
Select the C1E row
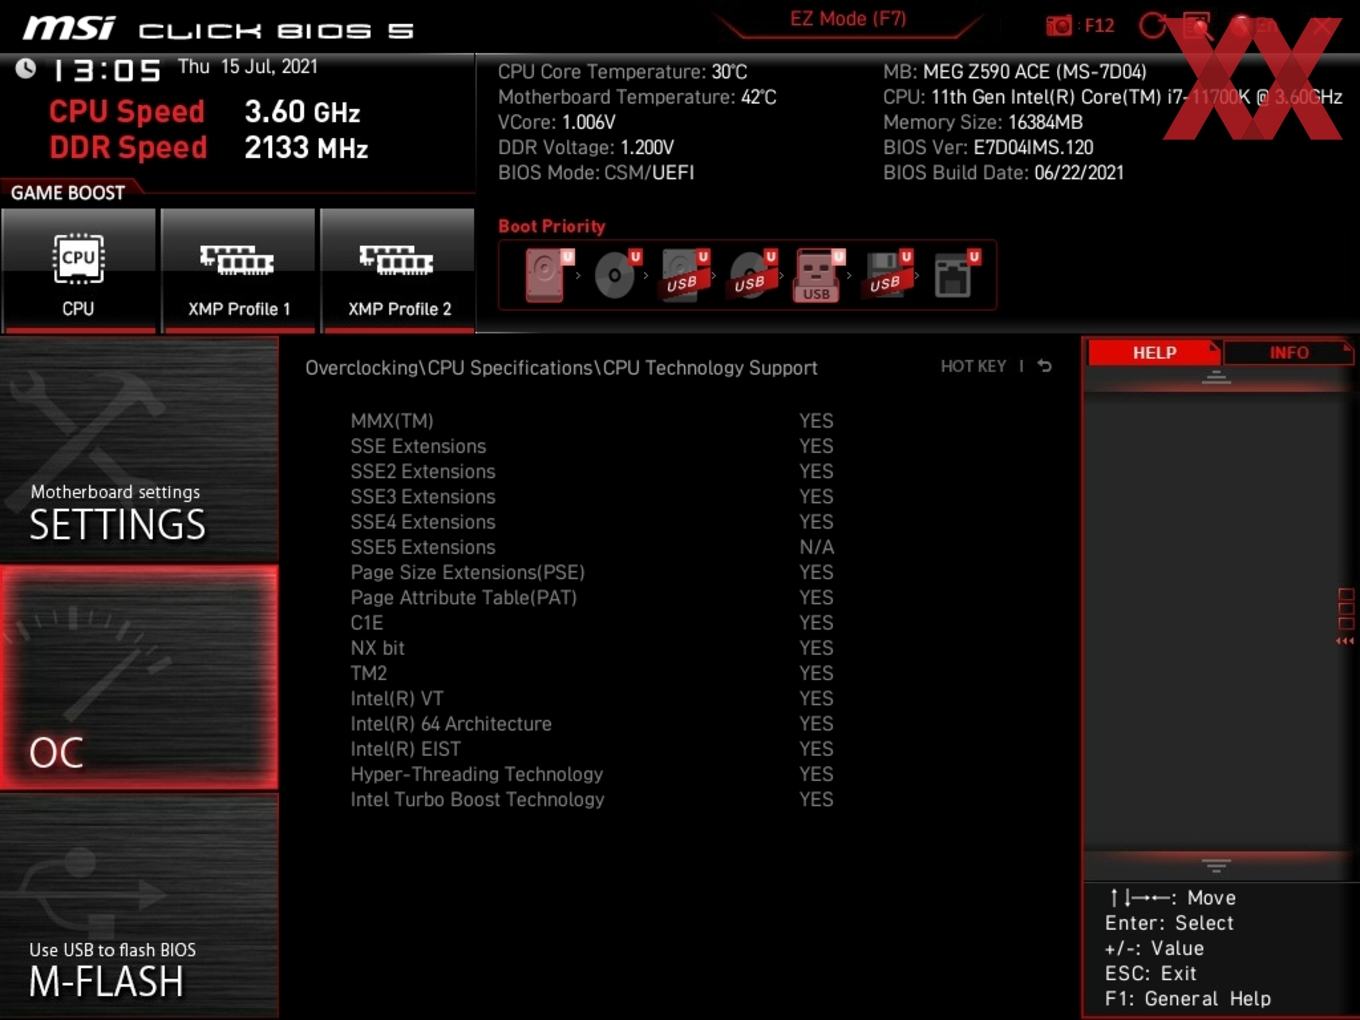pos(592,623)
